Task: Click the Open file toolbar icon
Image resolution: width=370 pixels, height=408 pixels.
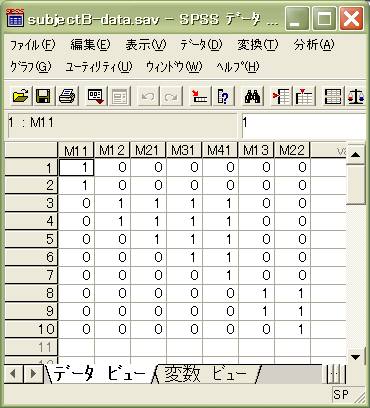Action: pyautogui.click(x=20, y=97)
